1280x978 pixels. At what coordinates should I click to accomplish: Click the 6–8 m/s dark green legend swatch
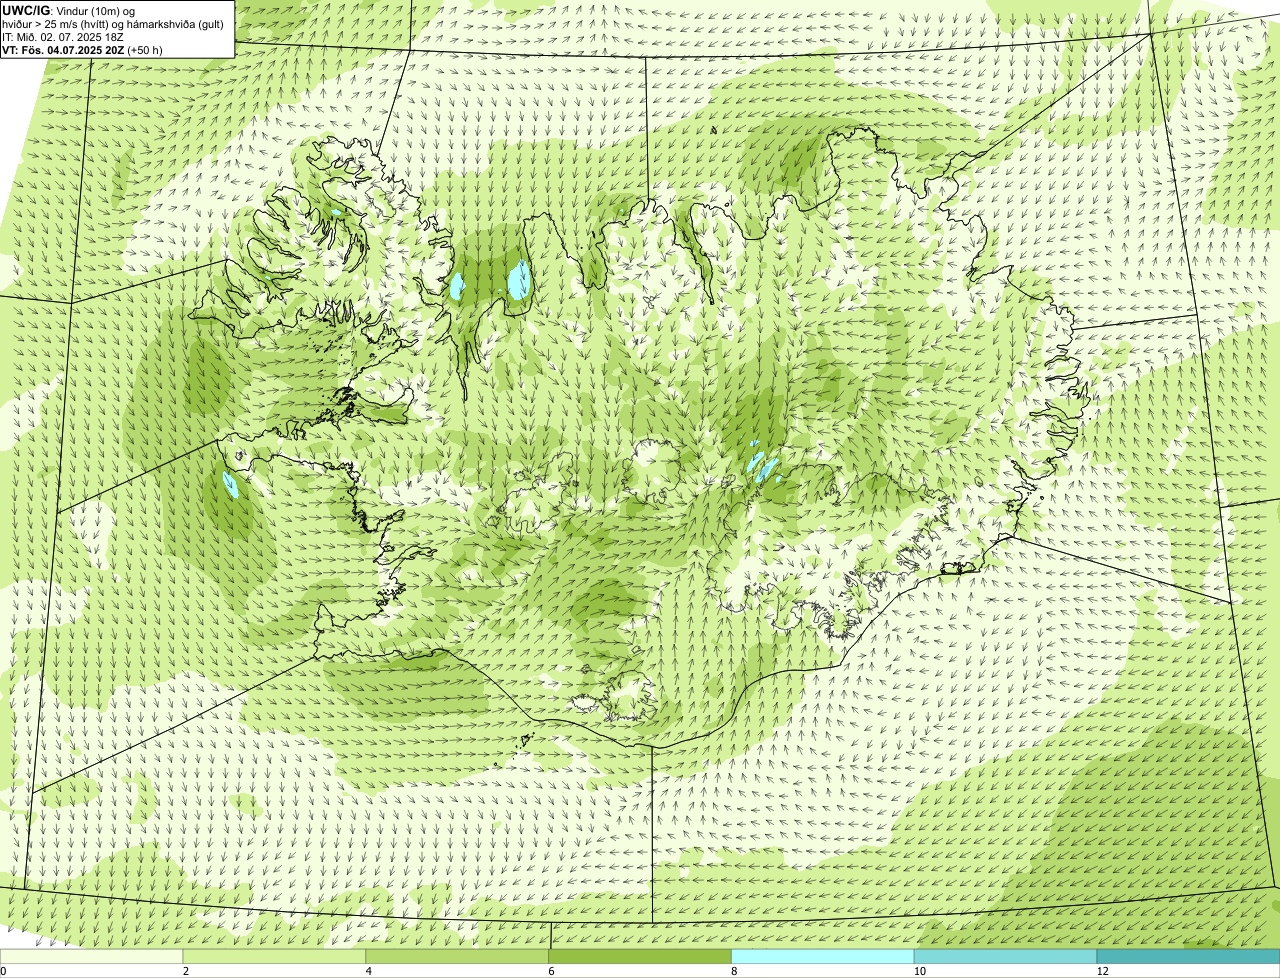coord(640,957)
